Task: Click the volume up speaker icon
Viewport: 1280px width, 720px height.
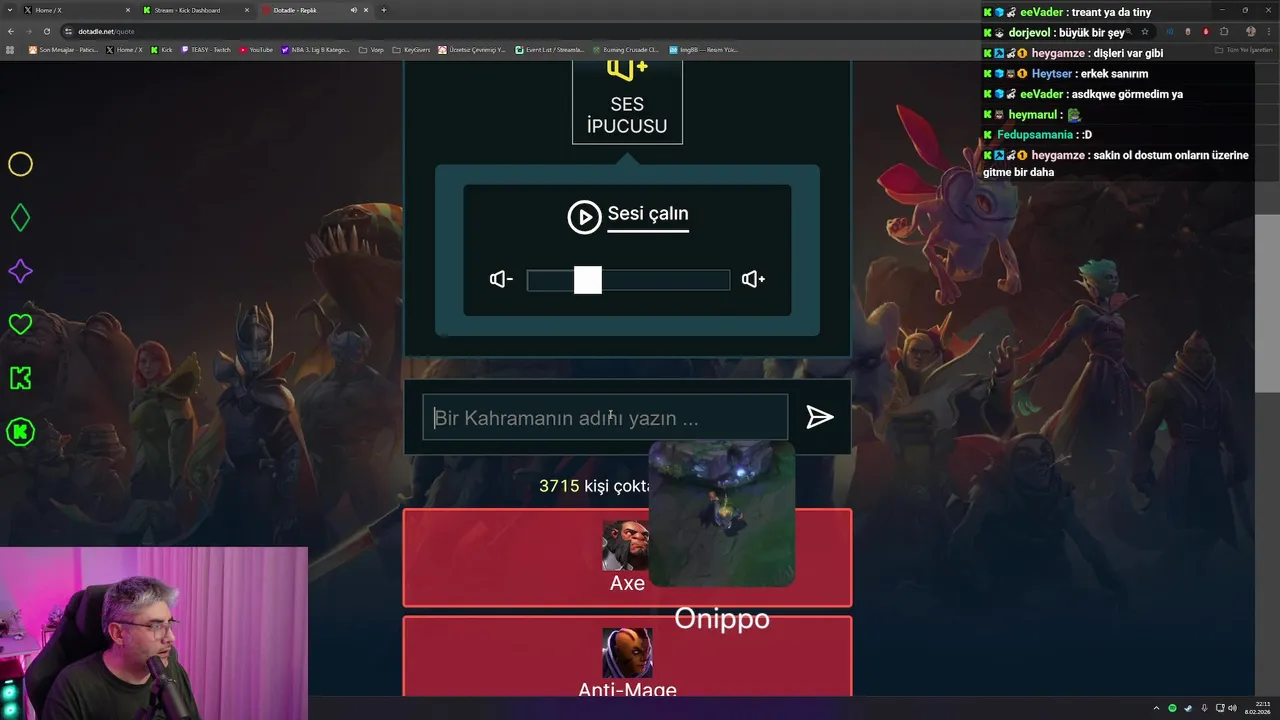Action: point(753,280)
